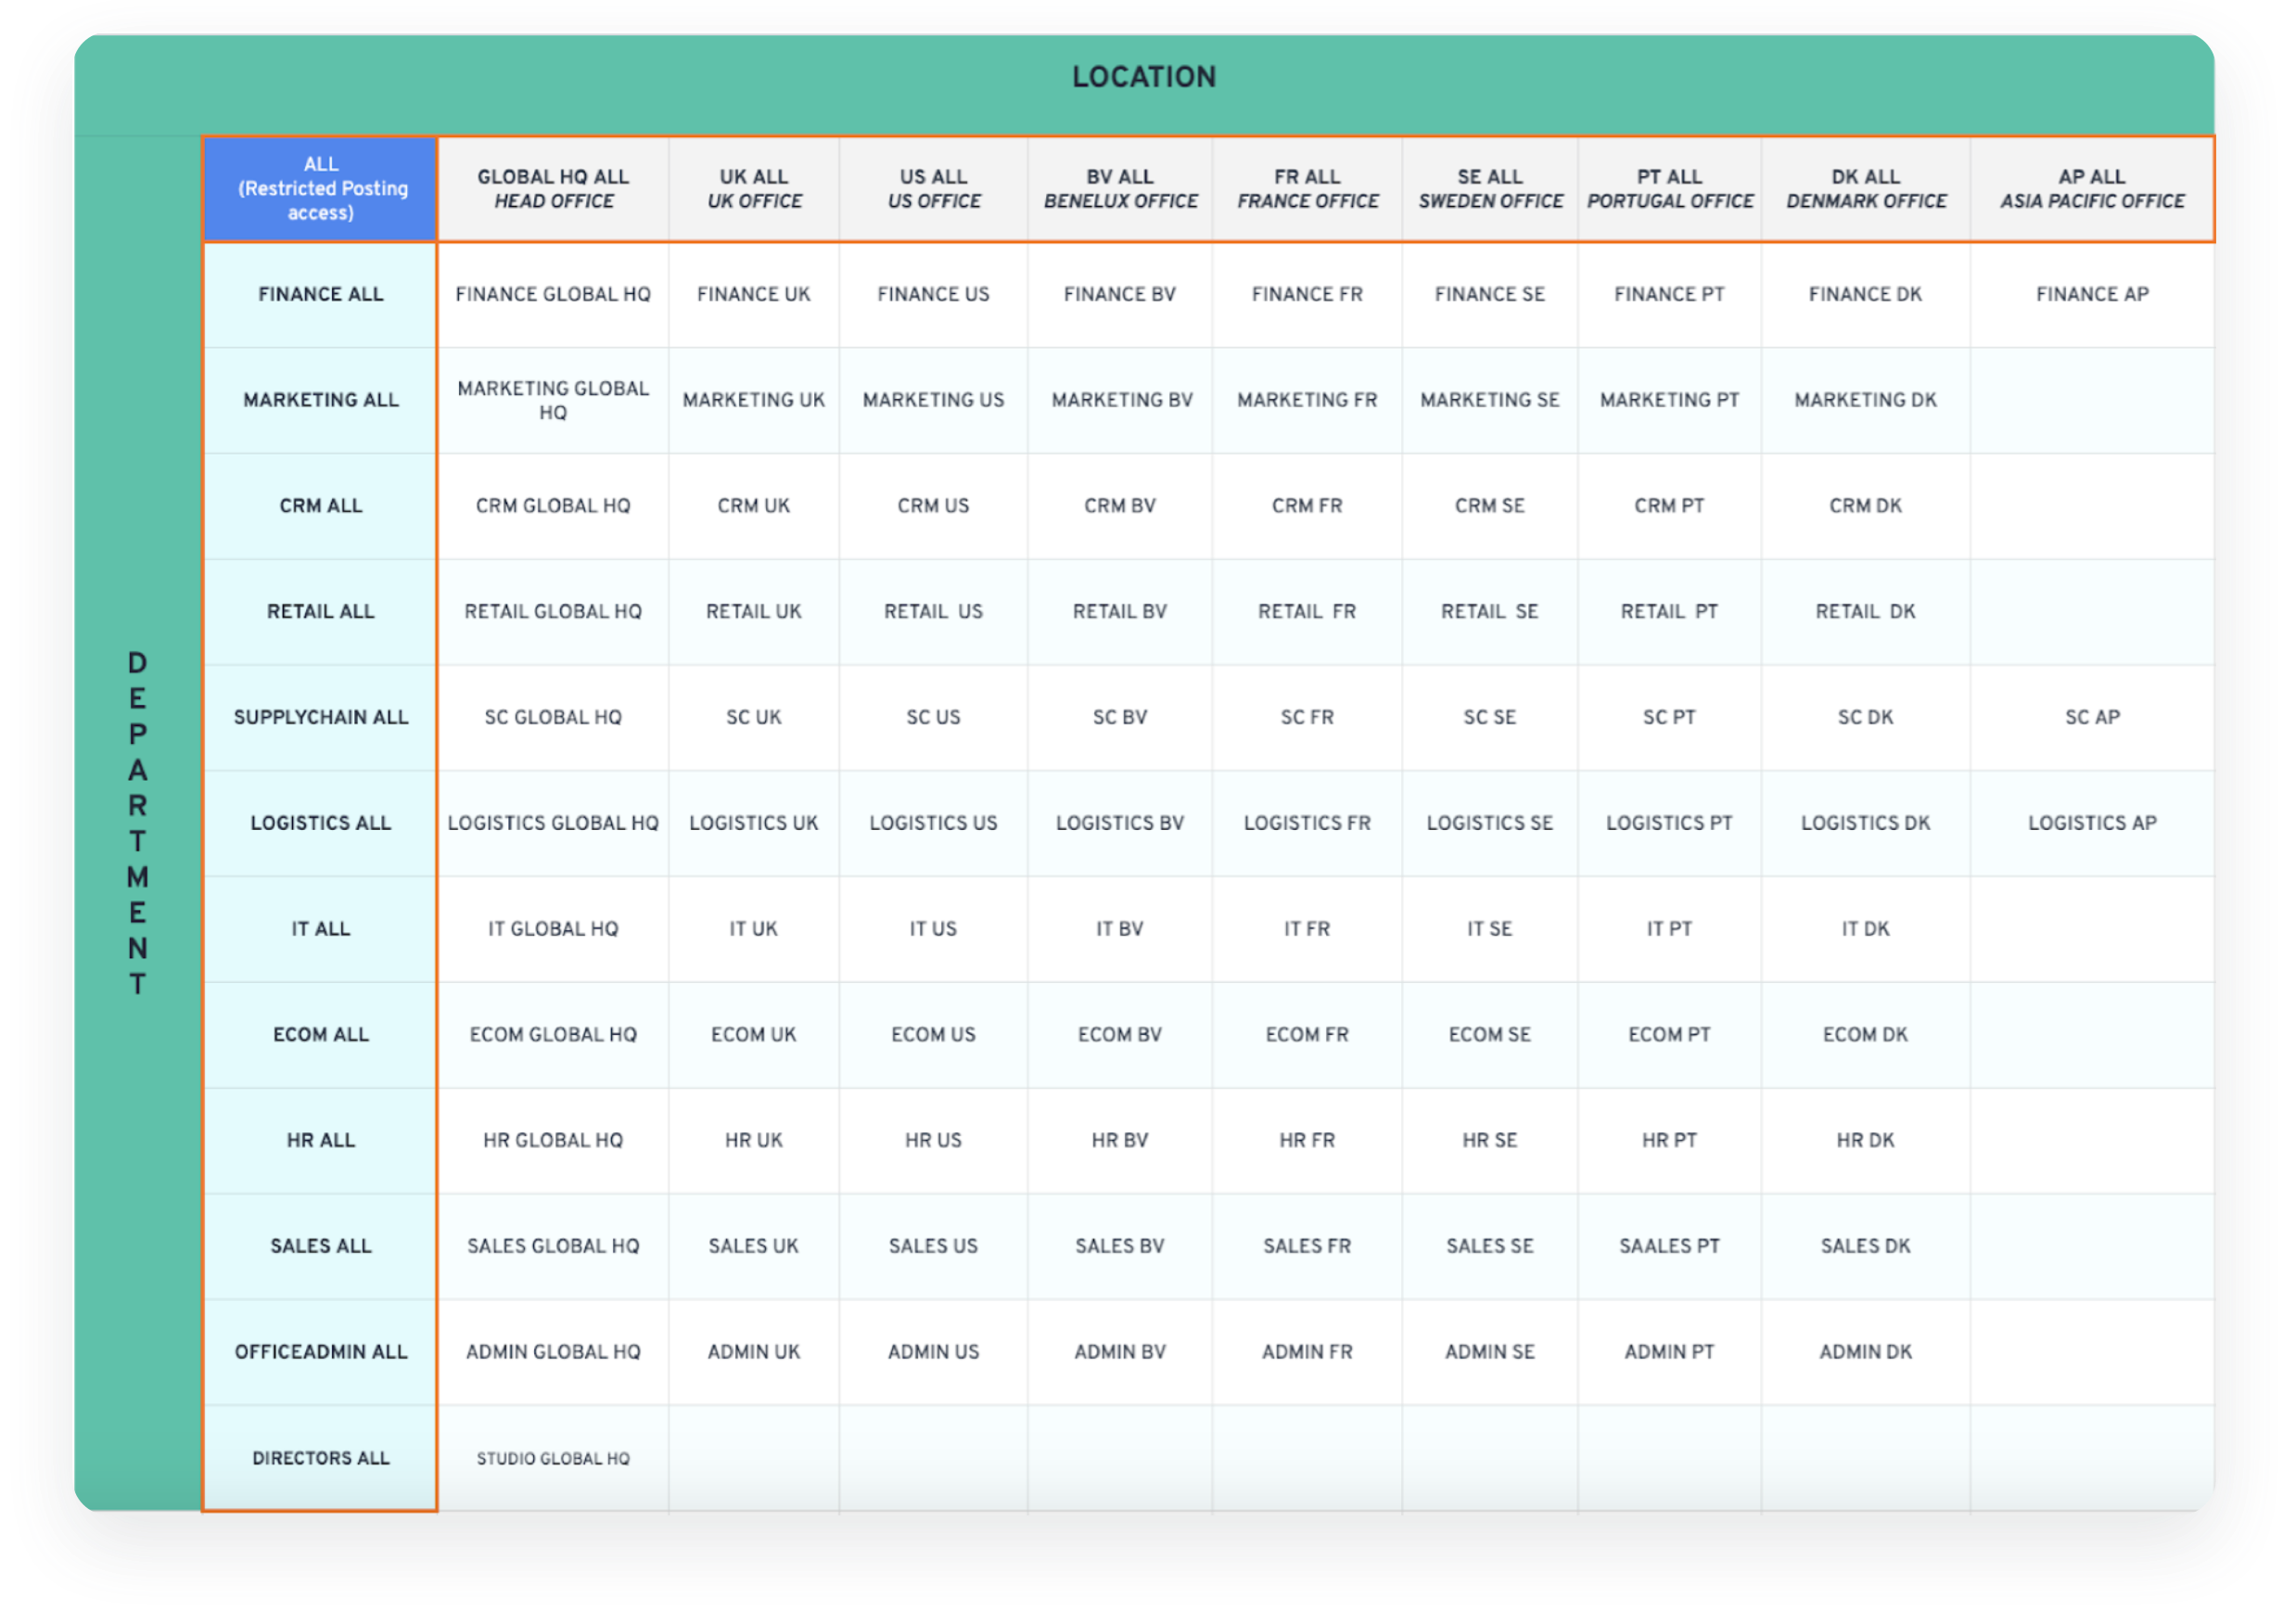Click the LOGISTICS BV cell
The height and width of the screenshot is (1610, 2296).
pos(1119,823)
